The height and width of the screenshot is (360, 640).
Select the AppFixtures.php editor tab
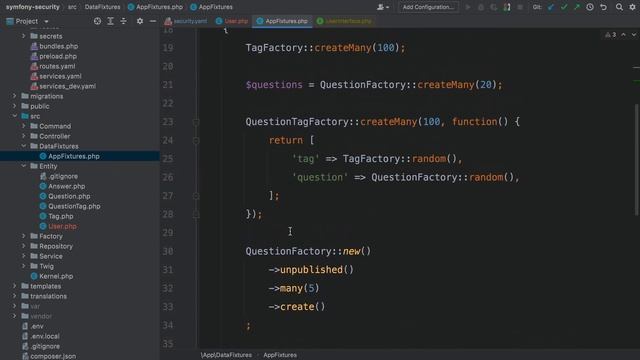pyautogui.click(x=282, y=21)
